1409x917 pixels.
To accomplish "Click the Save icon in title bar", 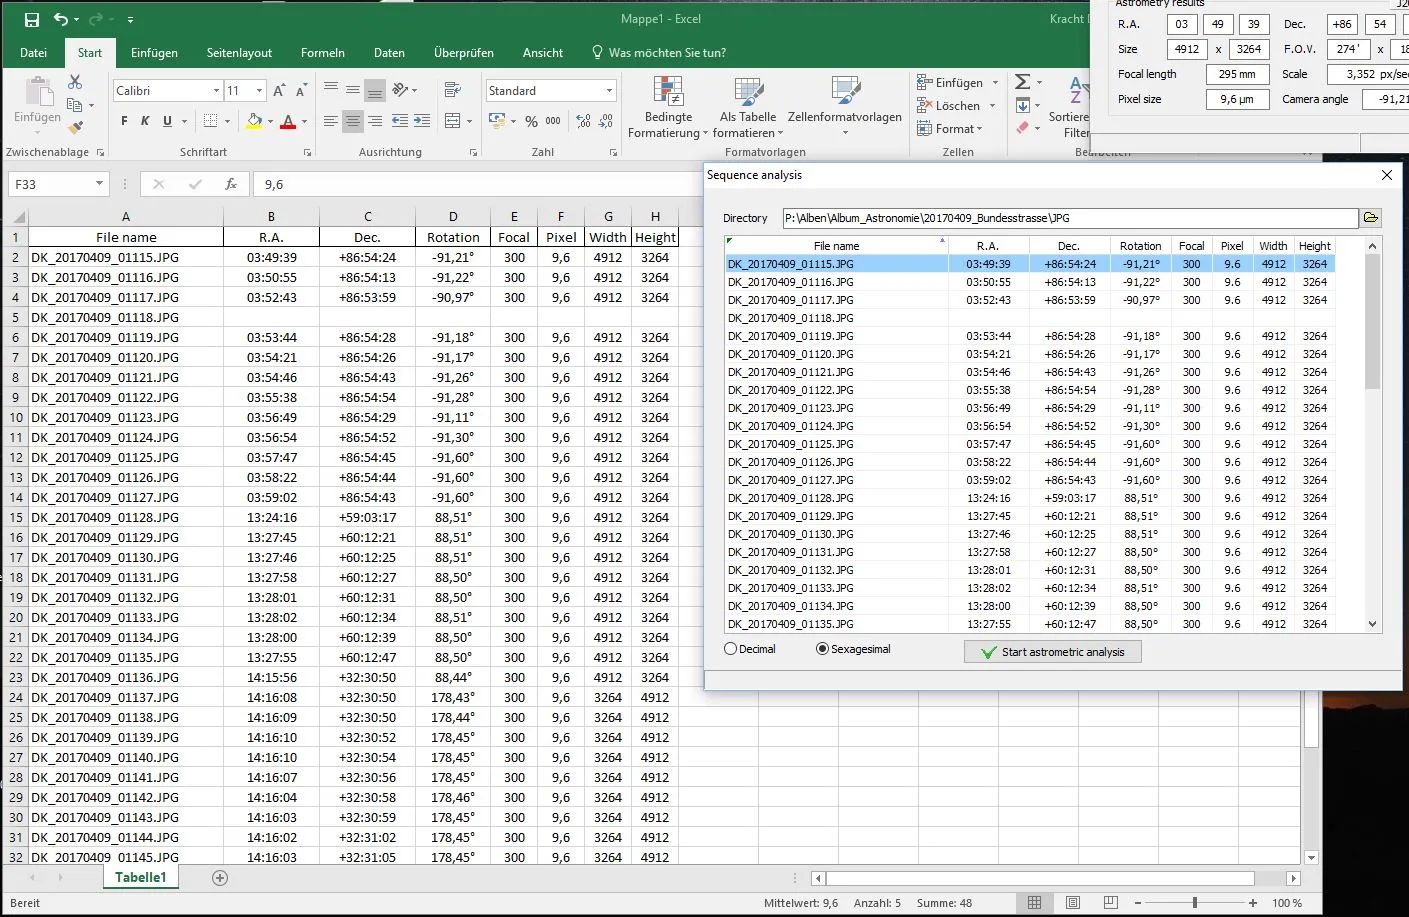I will (31, 19).
